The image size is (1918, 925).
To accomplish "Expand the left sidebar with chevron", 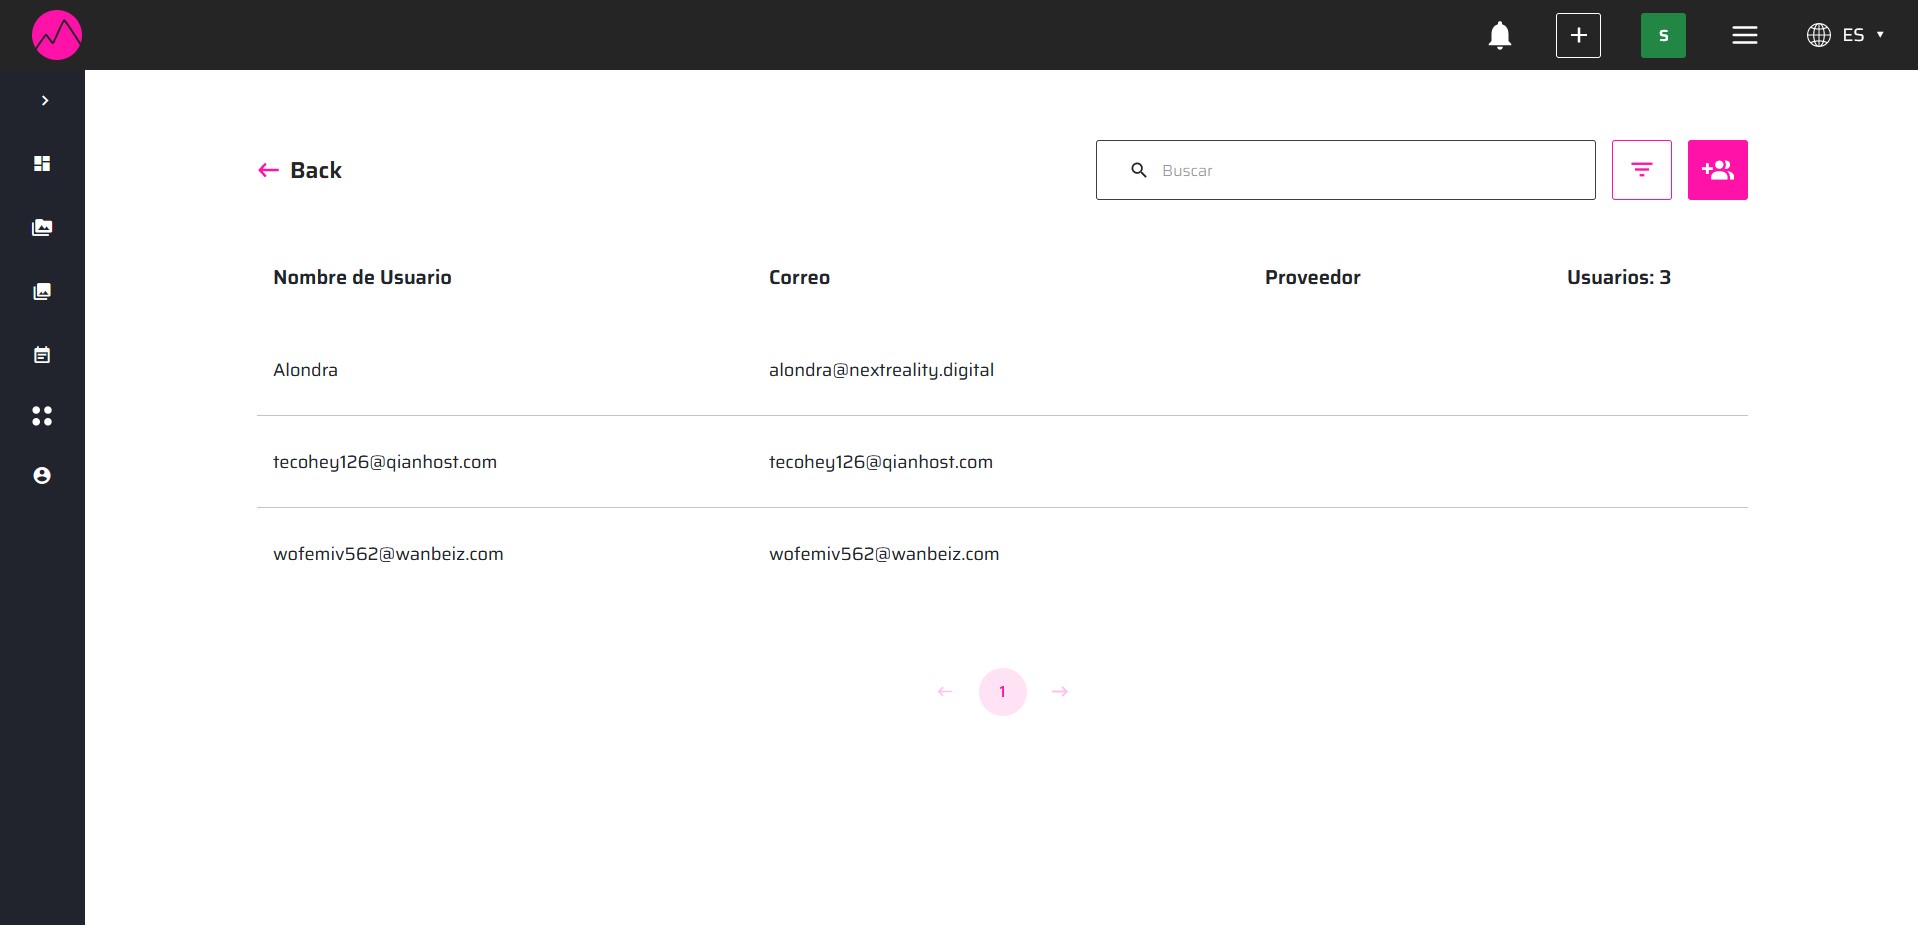I will [x=45, y=101].
